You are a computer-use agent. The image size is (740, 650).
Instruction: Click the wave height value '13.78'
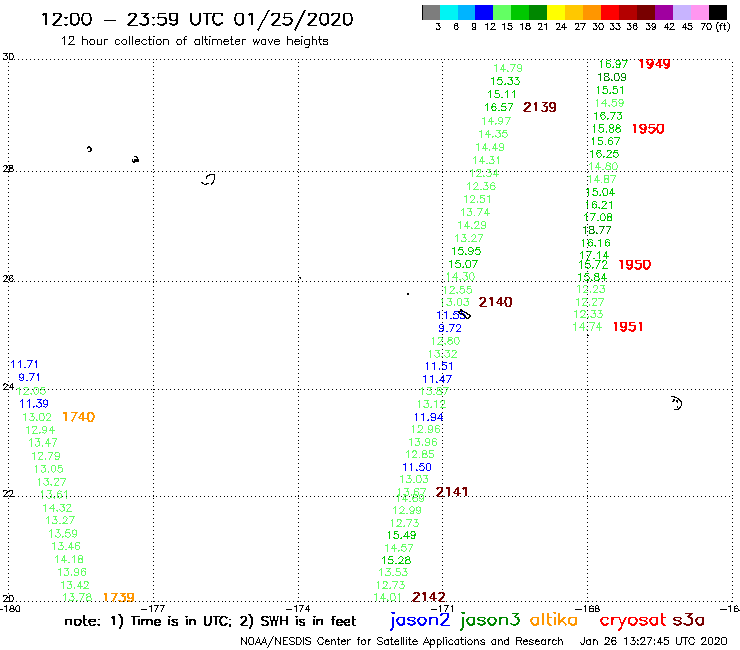[x=77, y=598]
